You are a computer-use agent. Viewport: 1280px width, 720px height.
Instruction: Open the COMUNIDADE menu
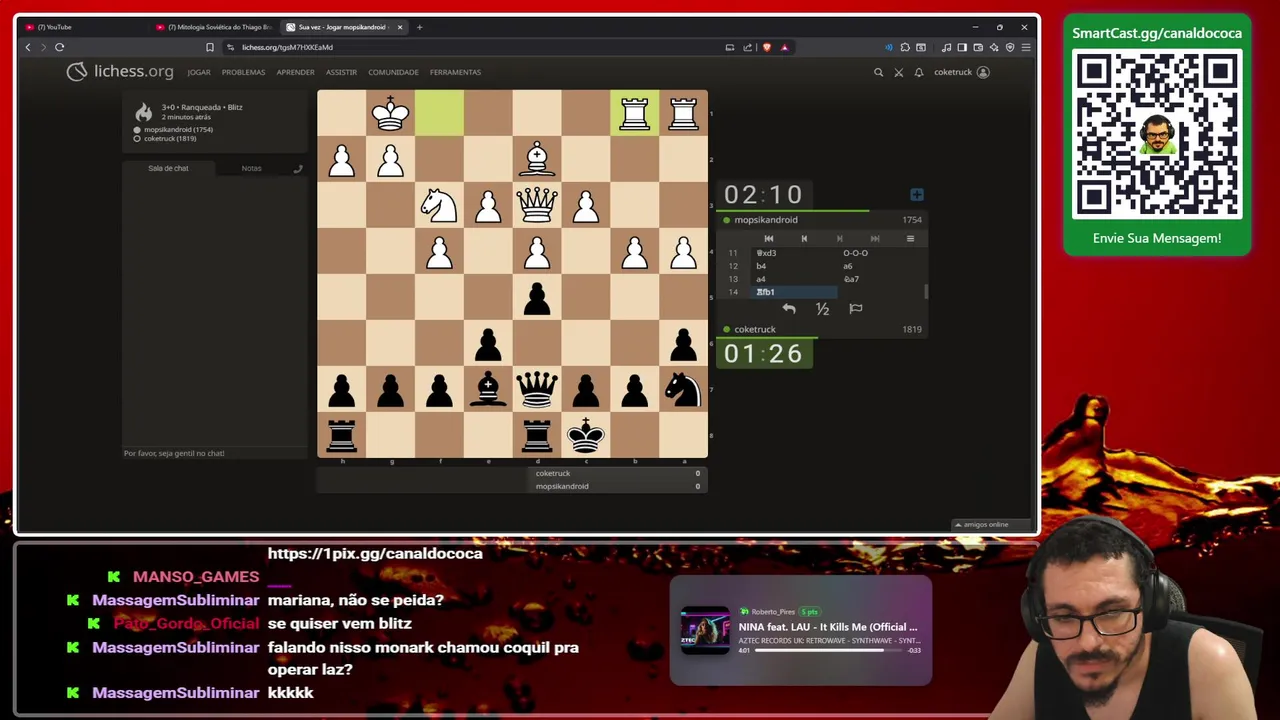click(x=393, y=72)
